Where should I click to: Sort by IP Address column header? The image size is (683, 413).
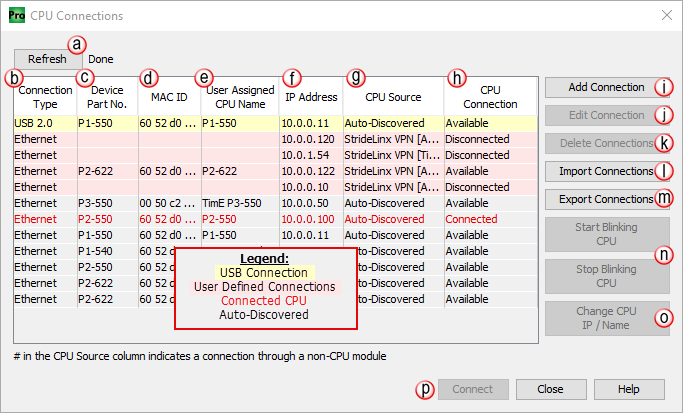(311, 97)
